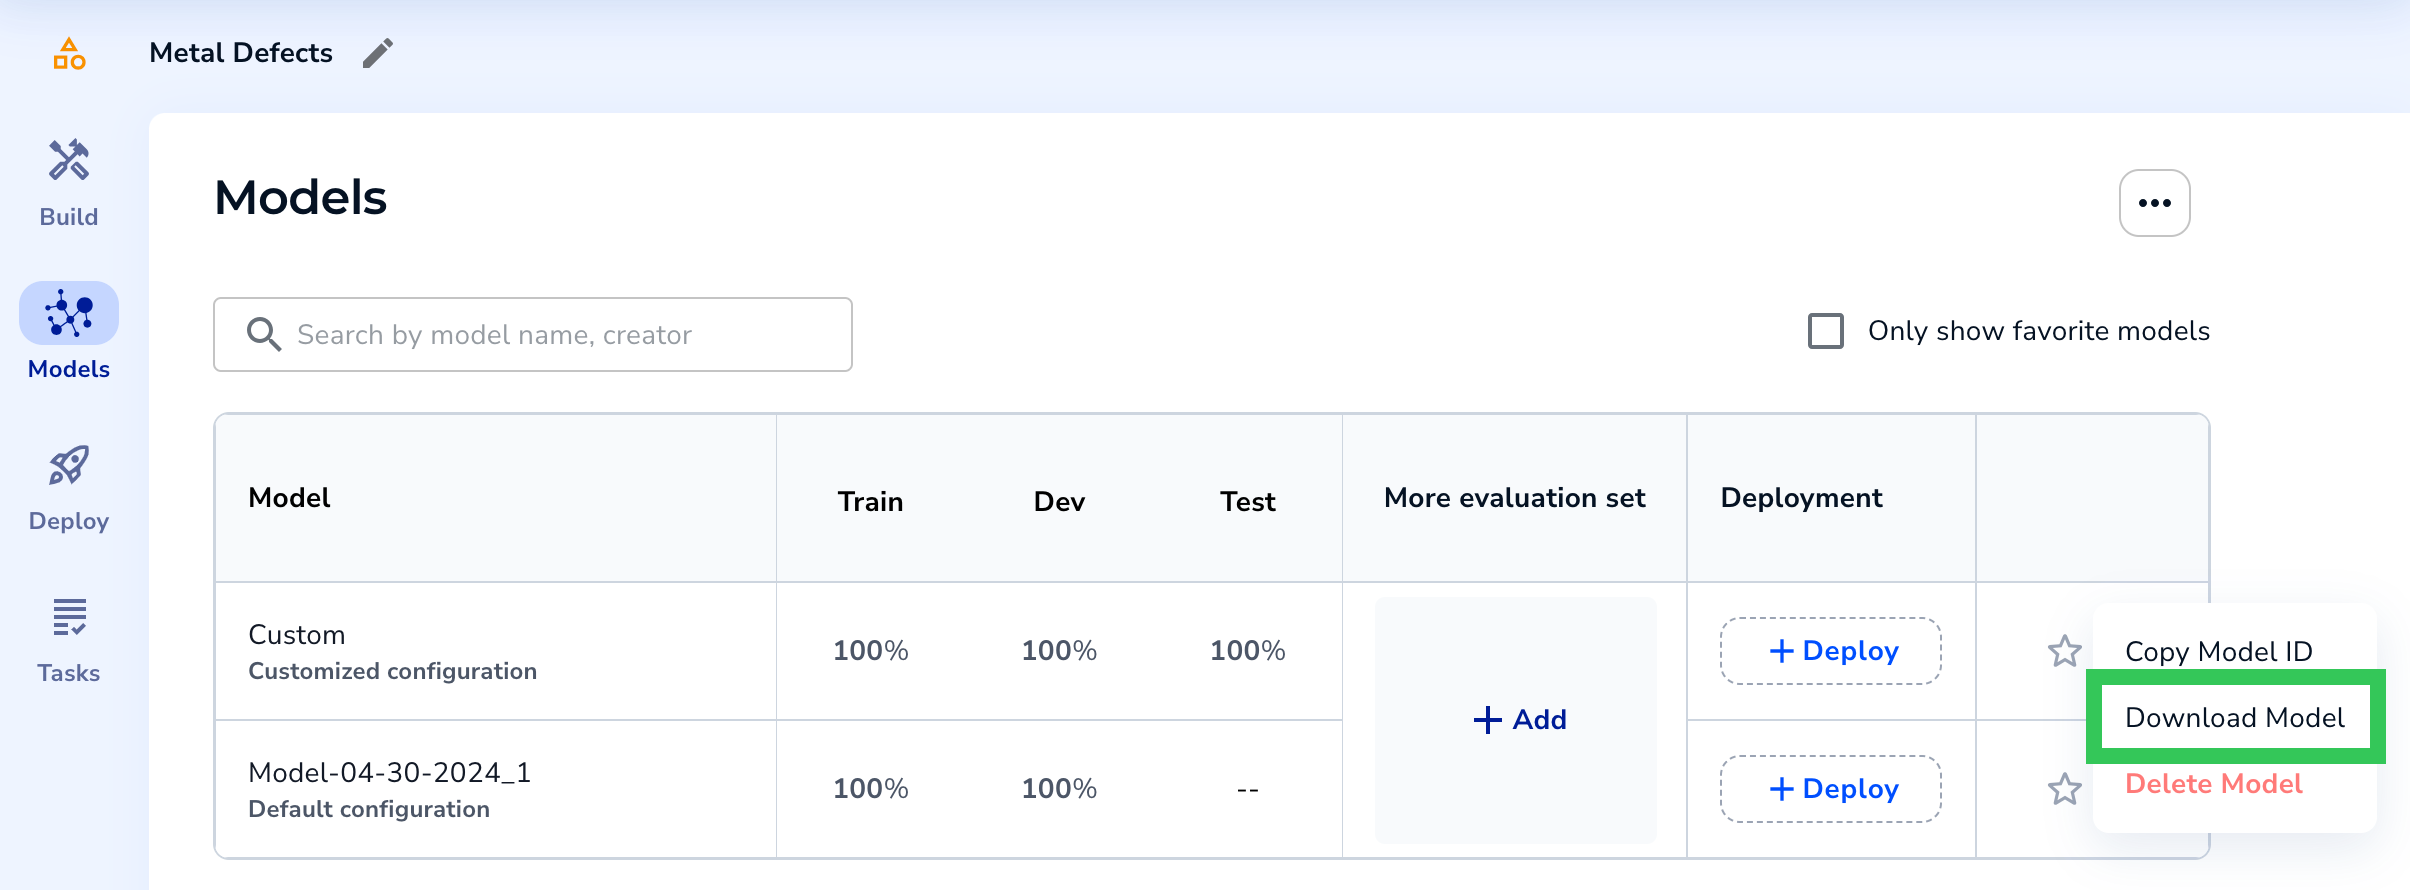Open the three-dot more options menu
The height and width of the screenshot is (890, 2410).
coord(2154,203)
